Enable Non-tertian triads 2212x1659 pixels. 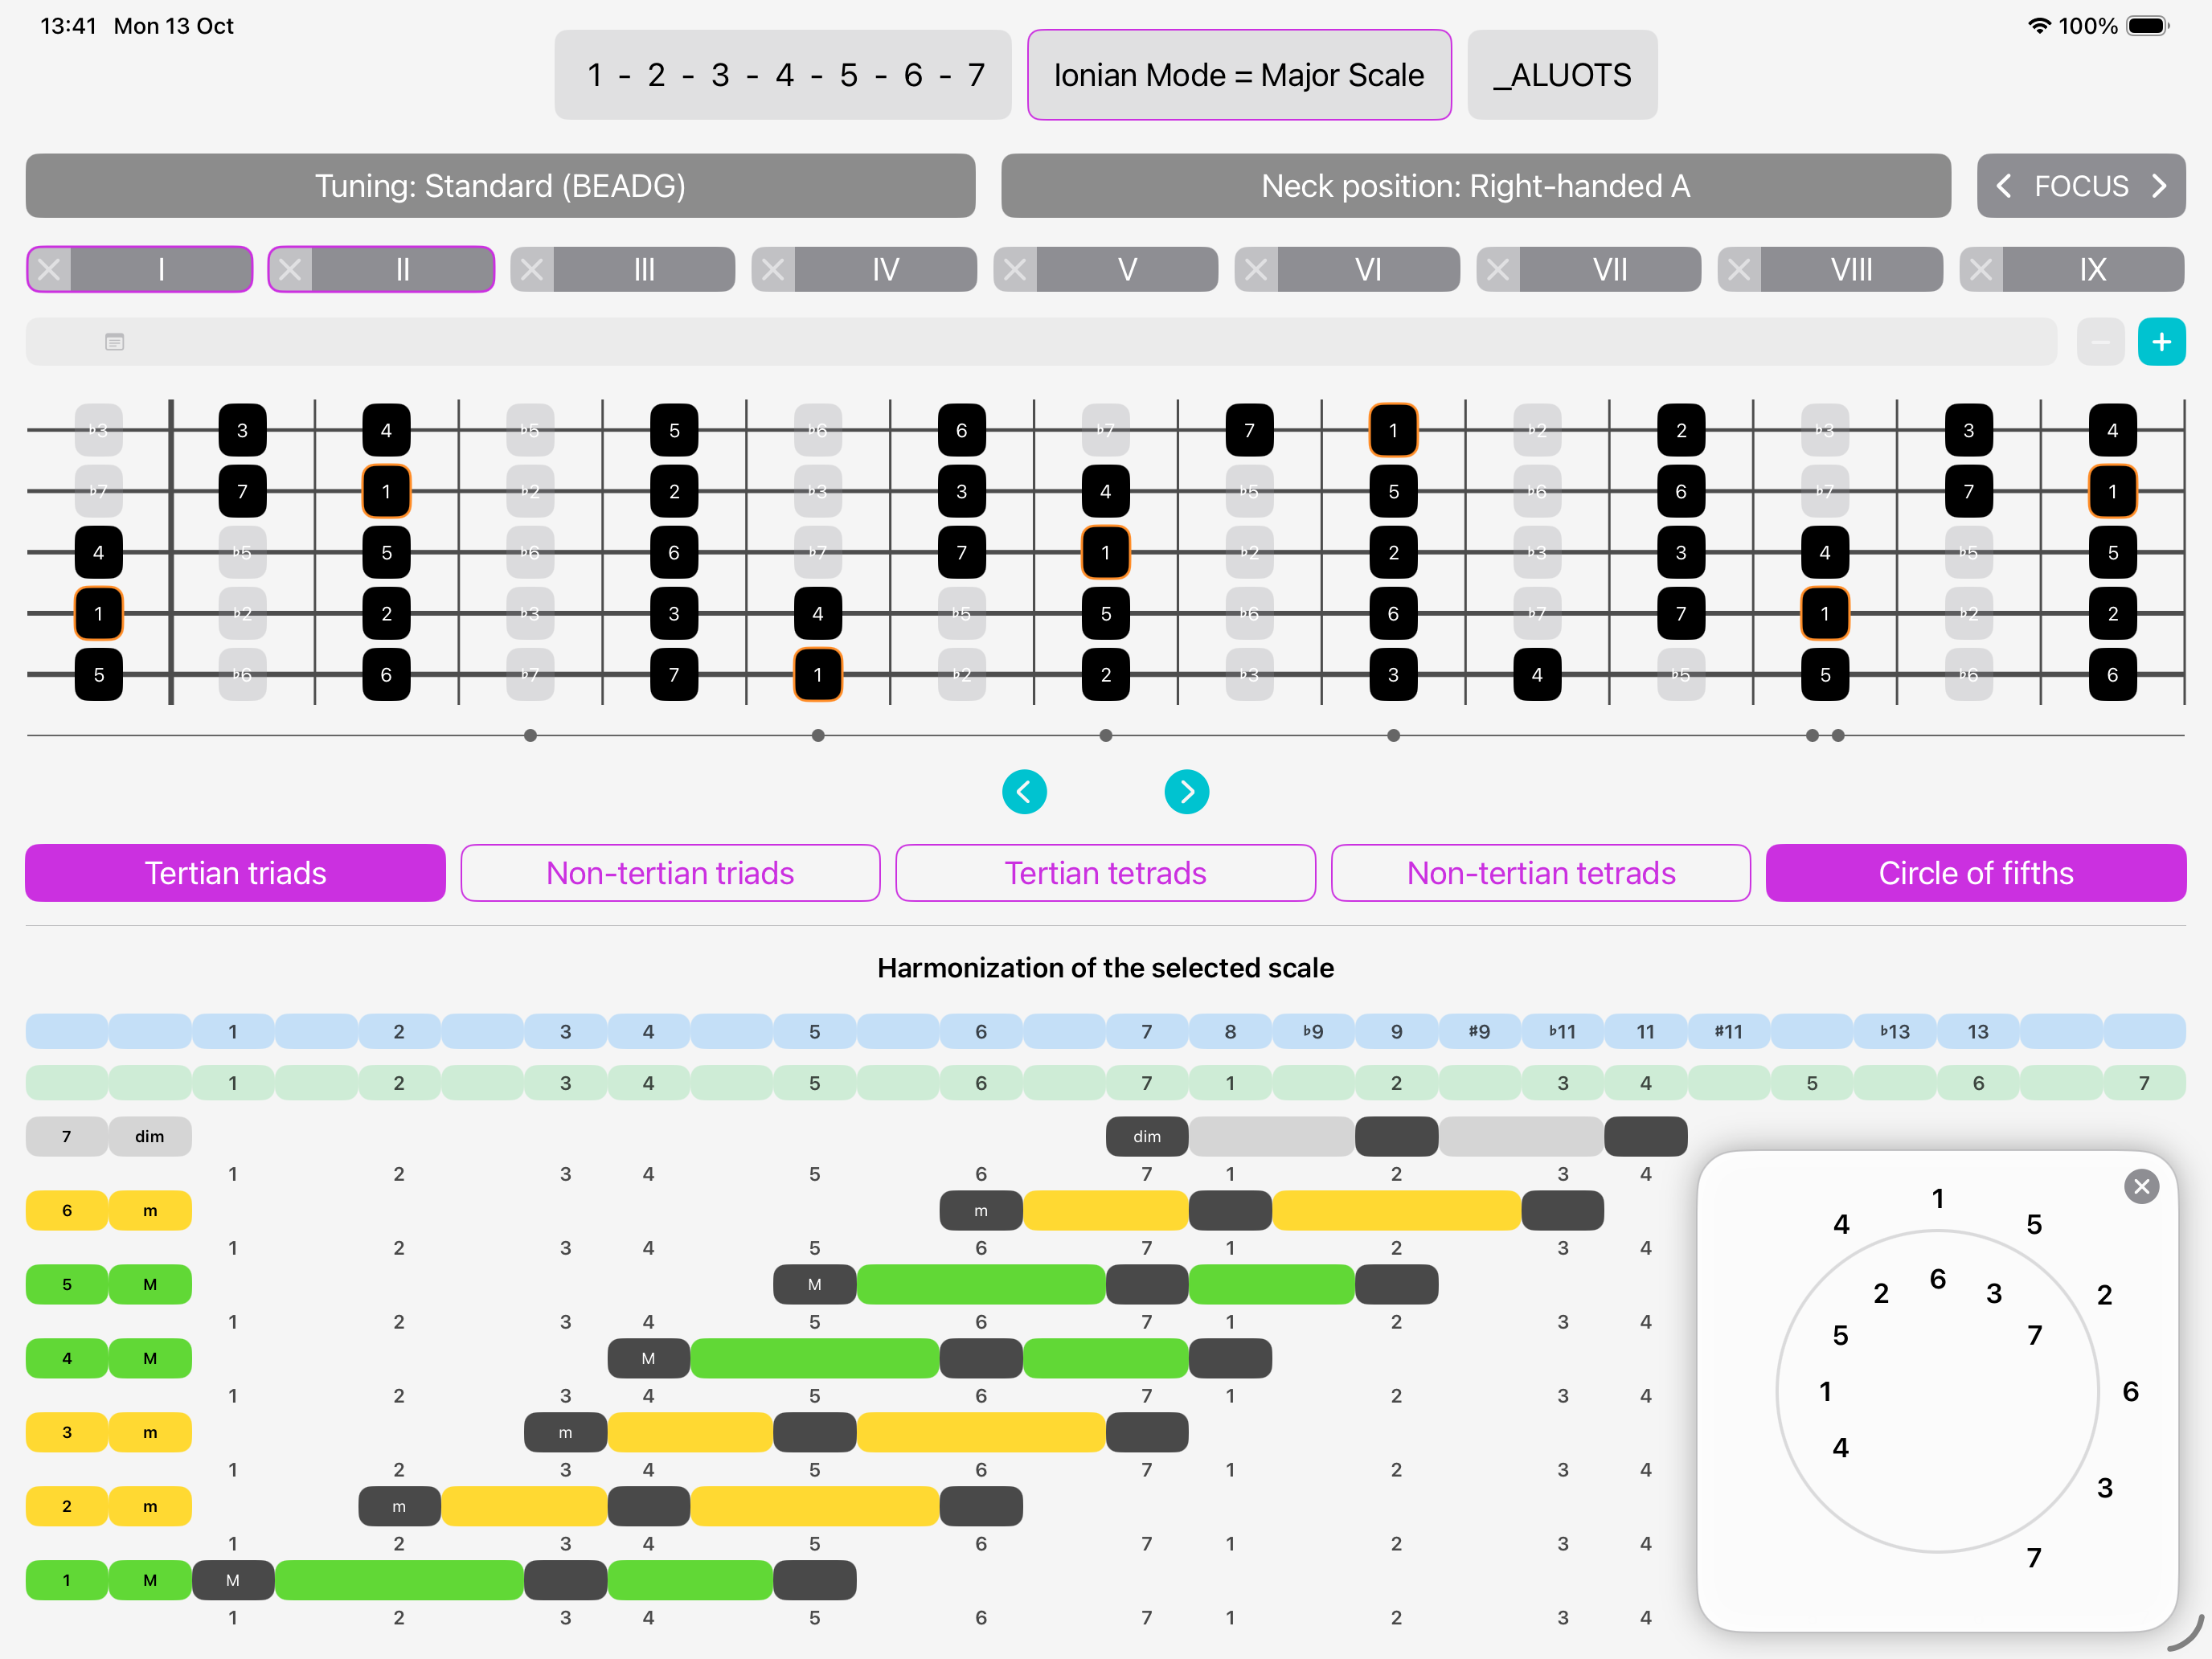pyautogui.click(x=670, y=873)
